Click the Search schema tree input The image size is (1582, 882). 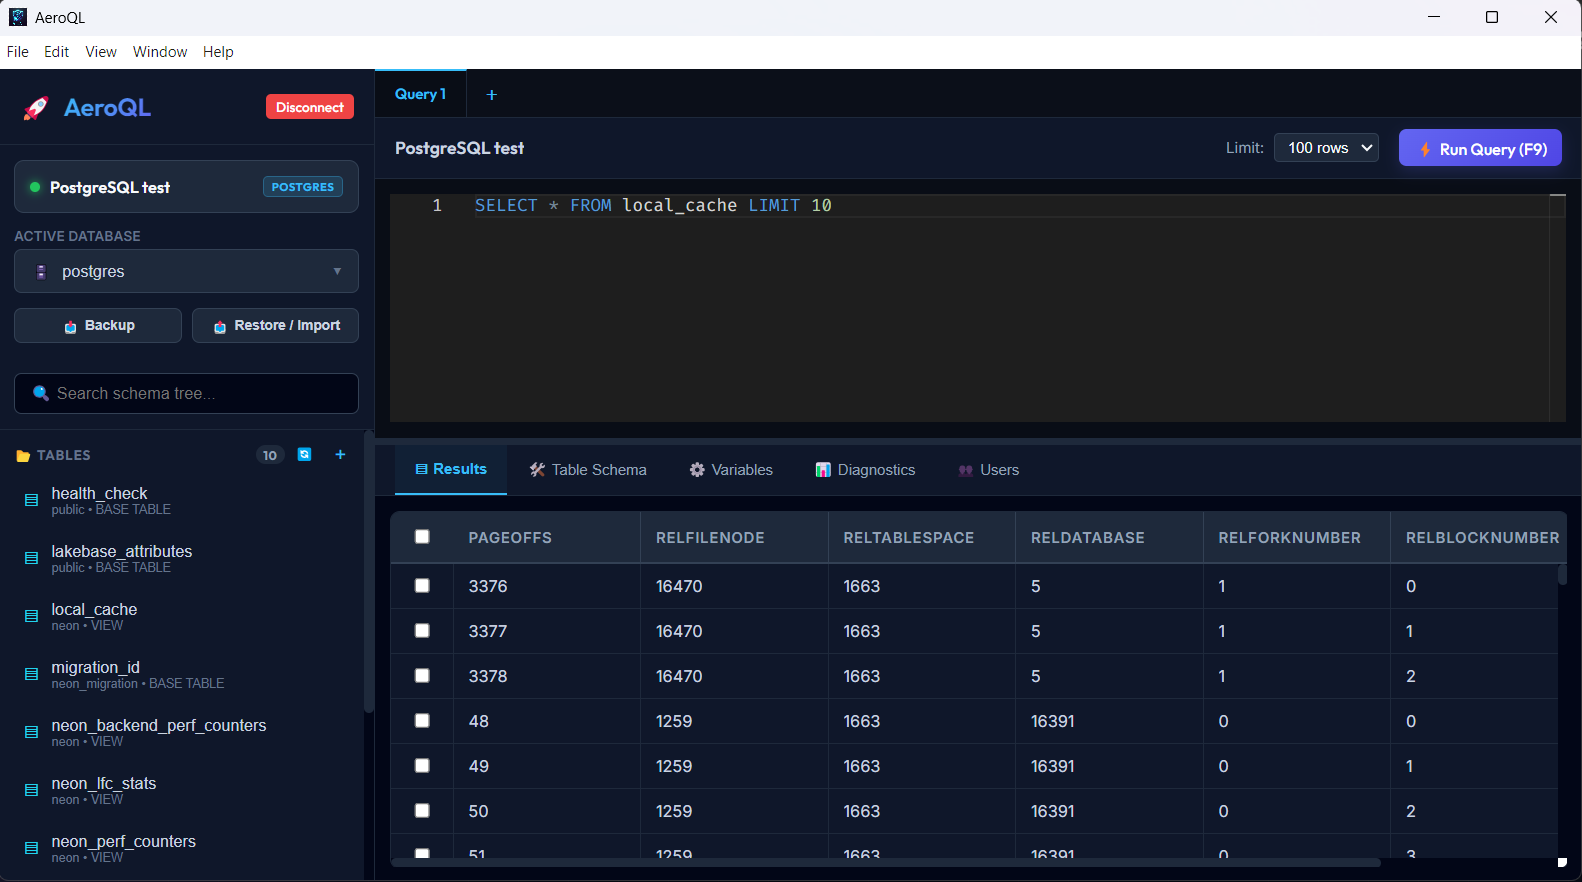186,393
